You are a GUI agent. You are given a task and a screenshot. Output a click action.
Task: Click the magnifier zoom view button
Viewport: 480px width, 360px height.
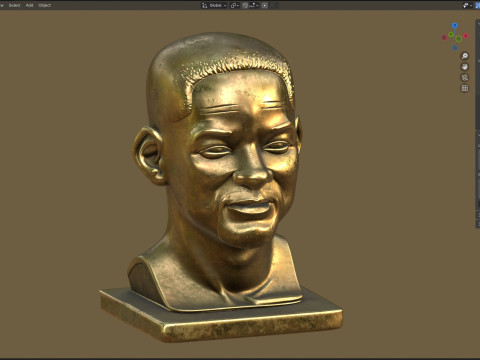click(465, 56)
